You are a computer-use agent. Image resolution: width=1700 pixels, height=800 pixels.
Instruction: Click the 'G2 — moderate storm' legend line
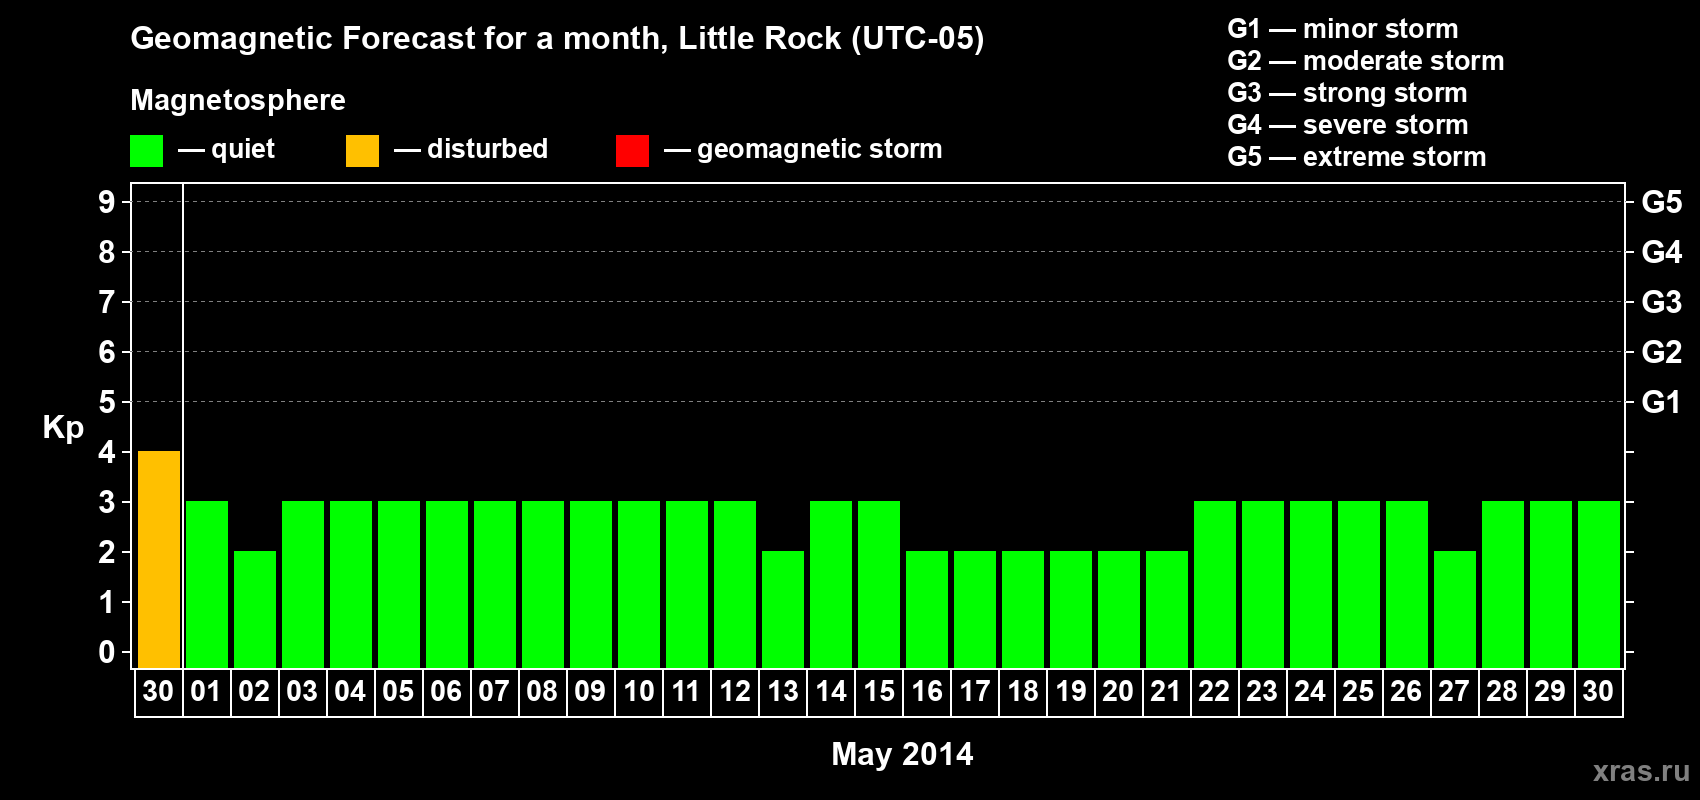[x=1366, y=61]
